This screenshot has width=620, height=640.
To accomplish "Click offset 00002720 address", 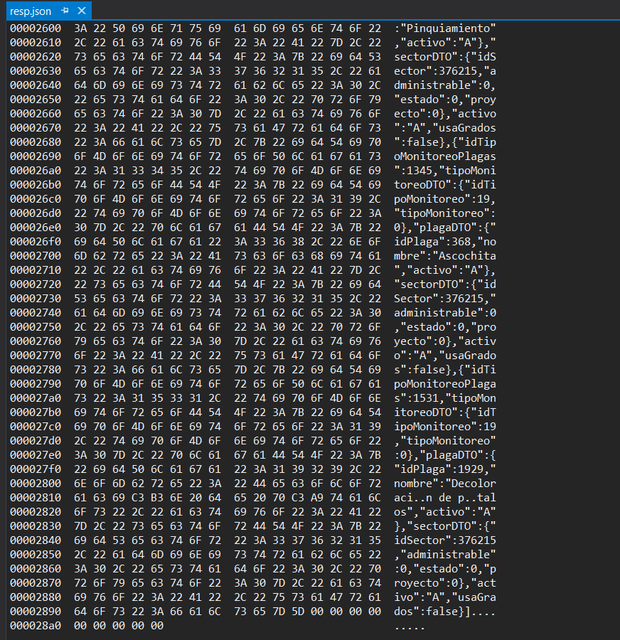I will [x=36, y=284].
